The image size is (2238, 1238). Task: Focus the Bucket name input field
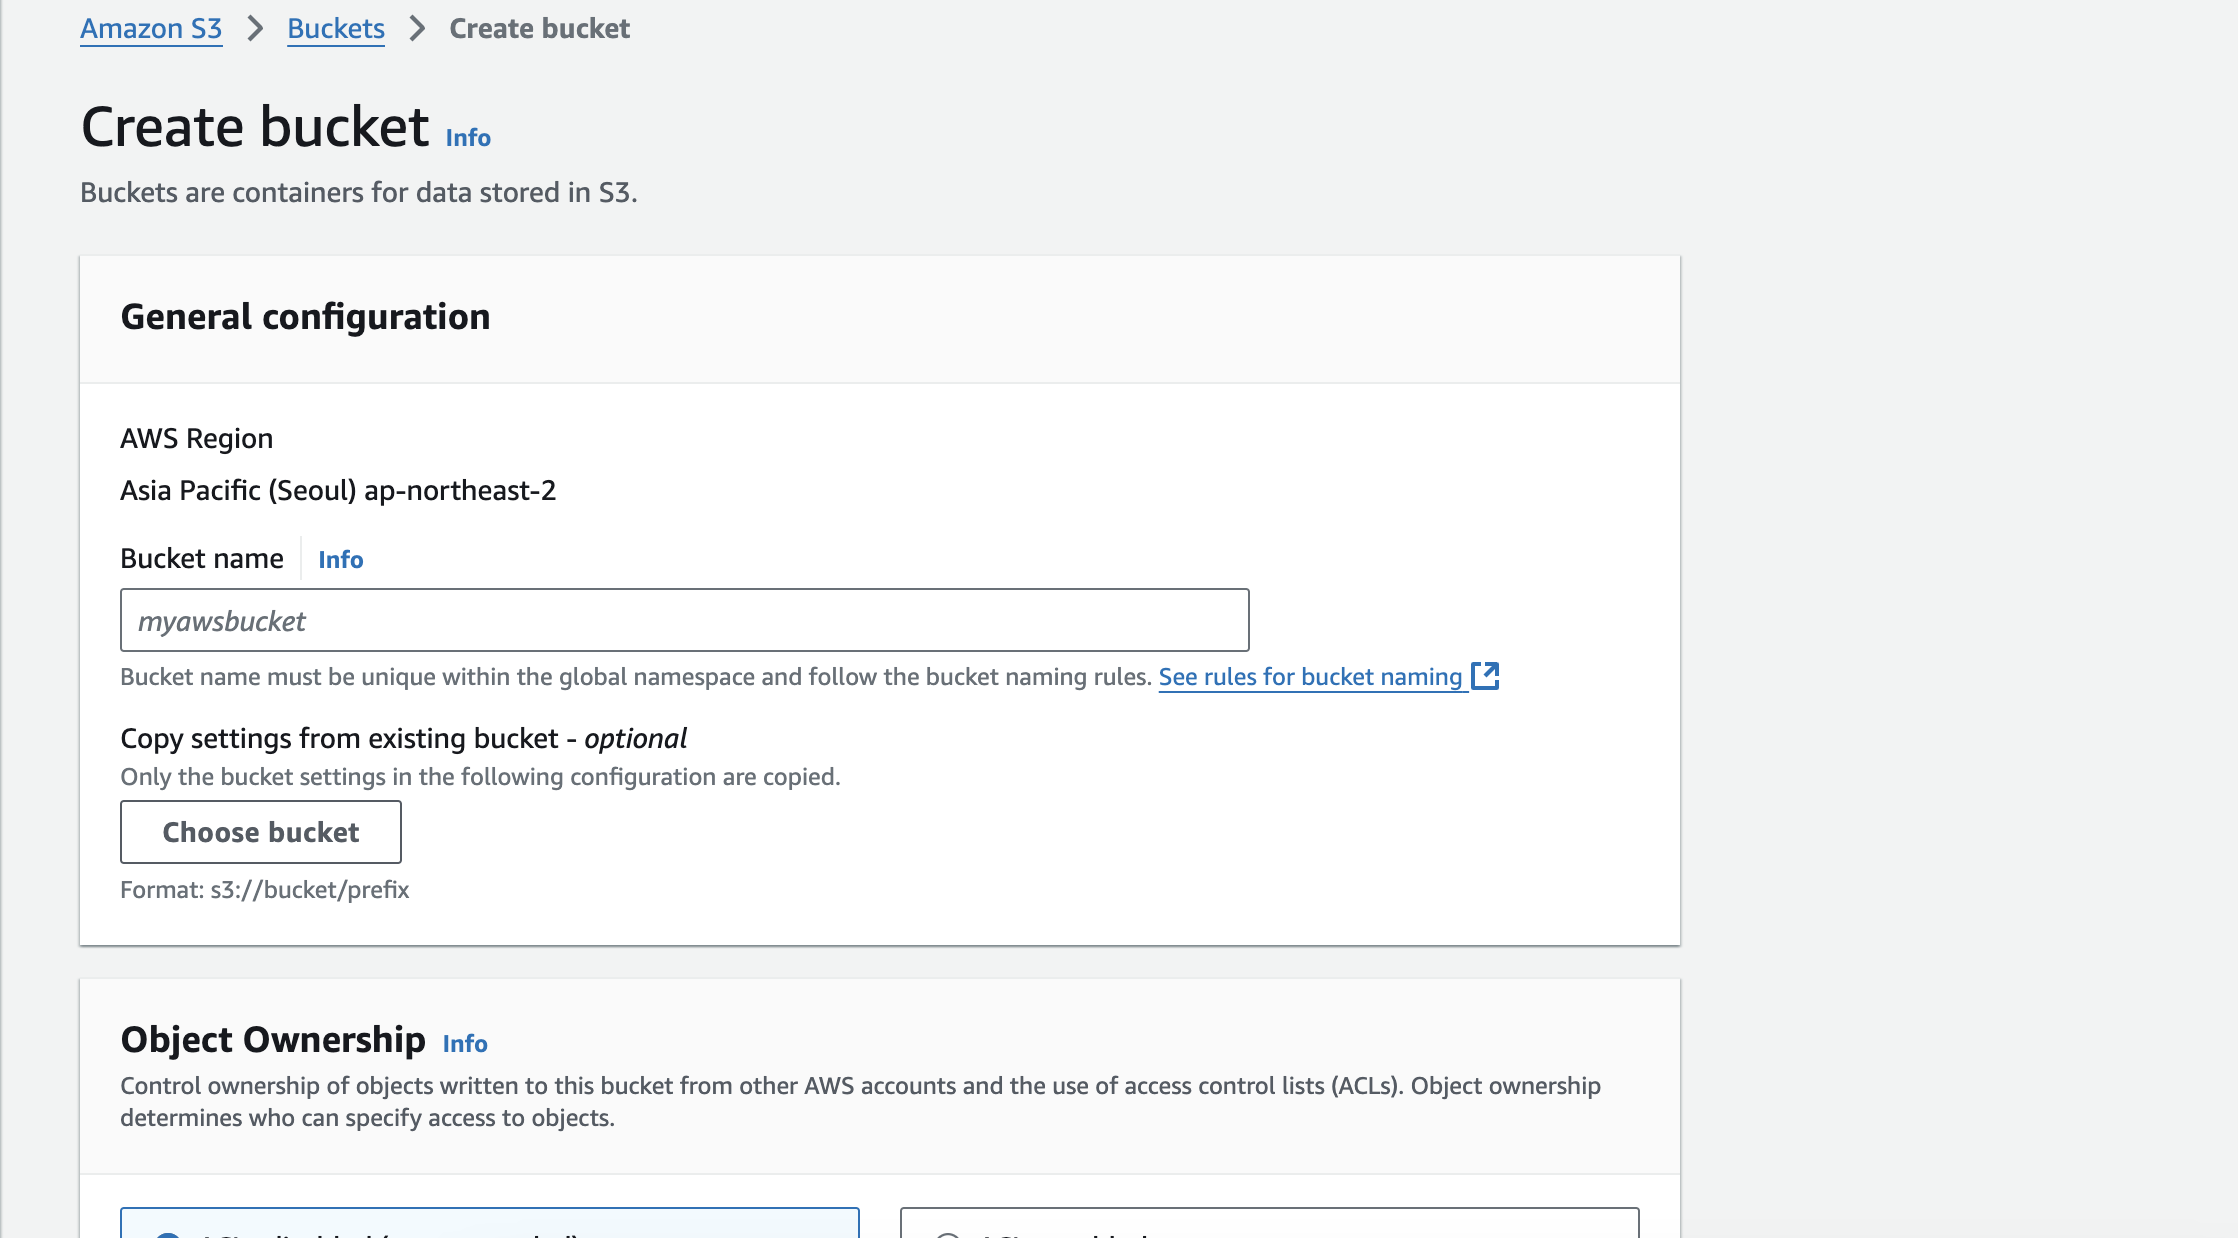[684, 621]
